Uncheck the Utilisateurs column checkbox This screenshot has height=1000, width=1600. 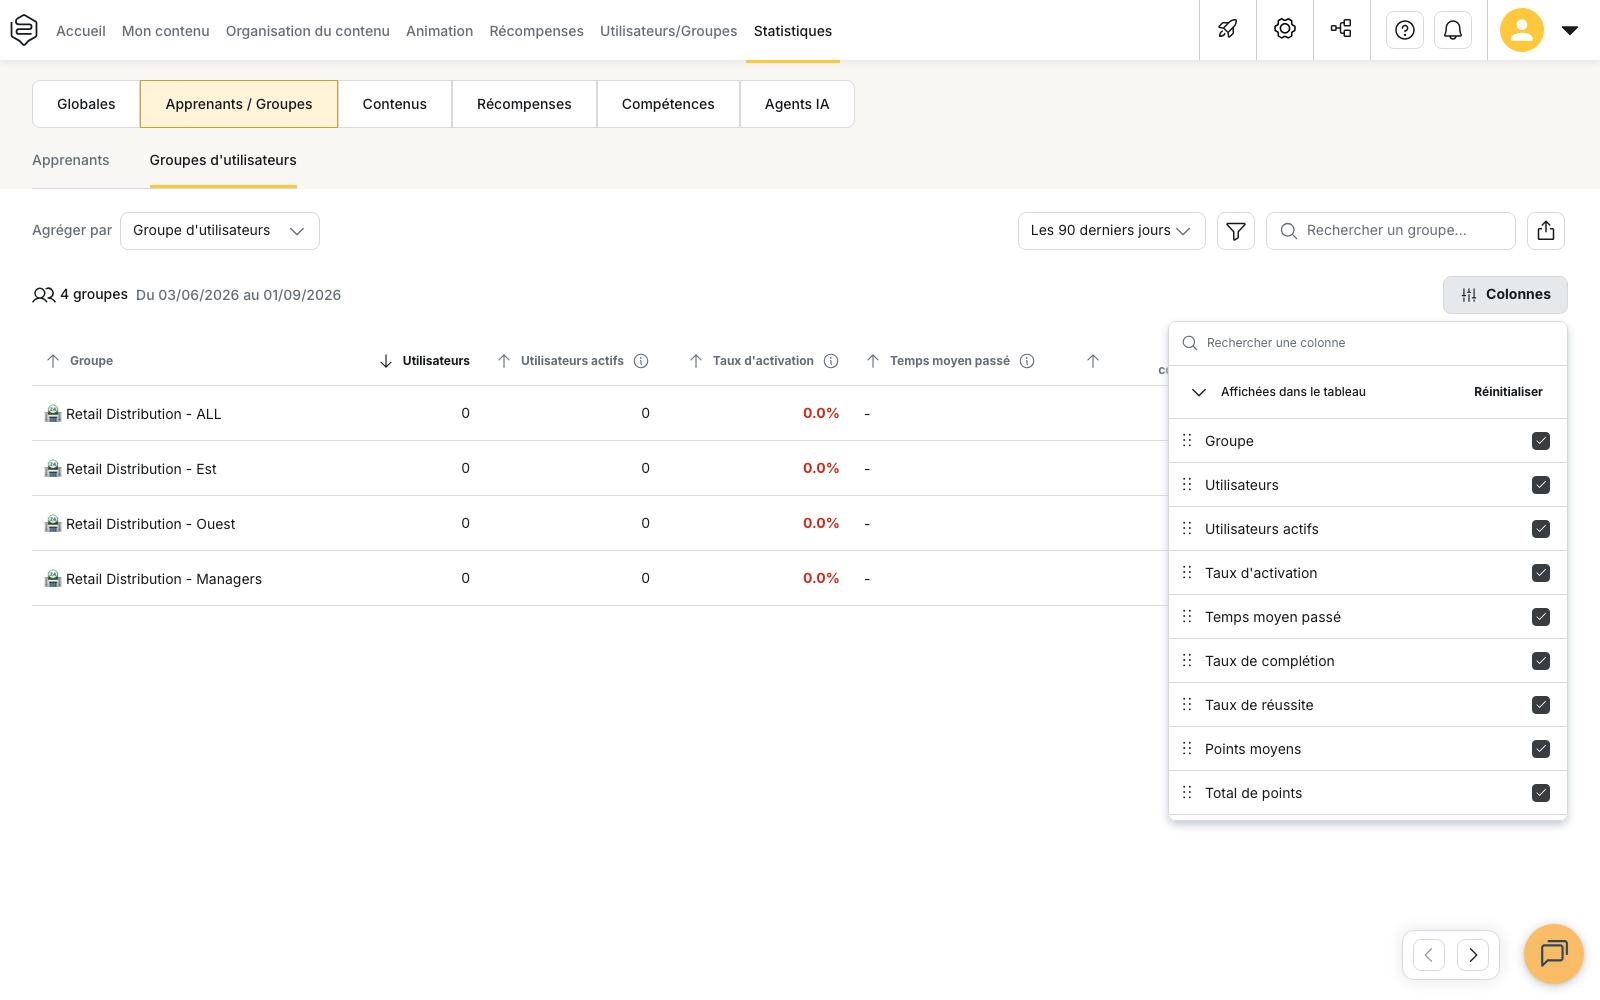click(x=1541, y=485)
